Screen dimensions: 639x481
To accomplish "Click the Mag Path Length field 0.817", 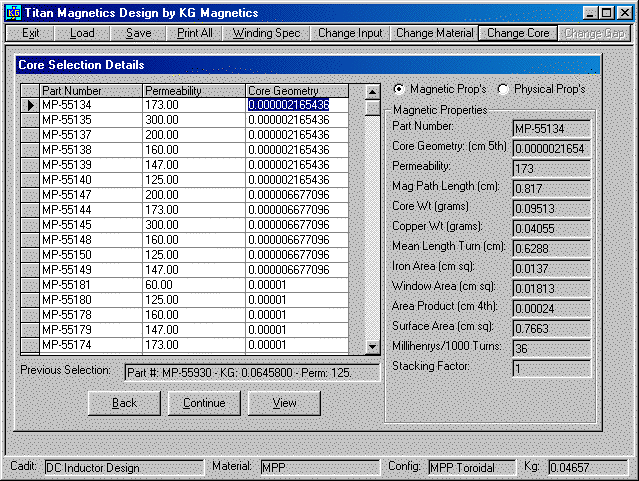I will (x=552, y=189).
